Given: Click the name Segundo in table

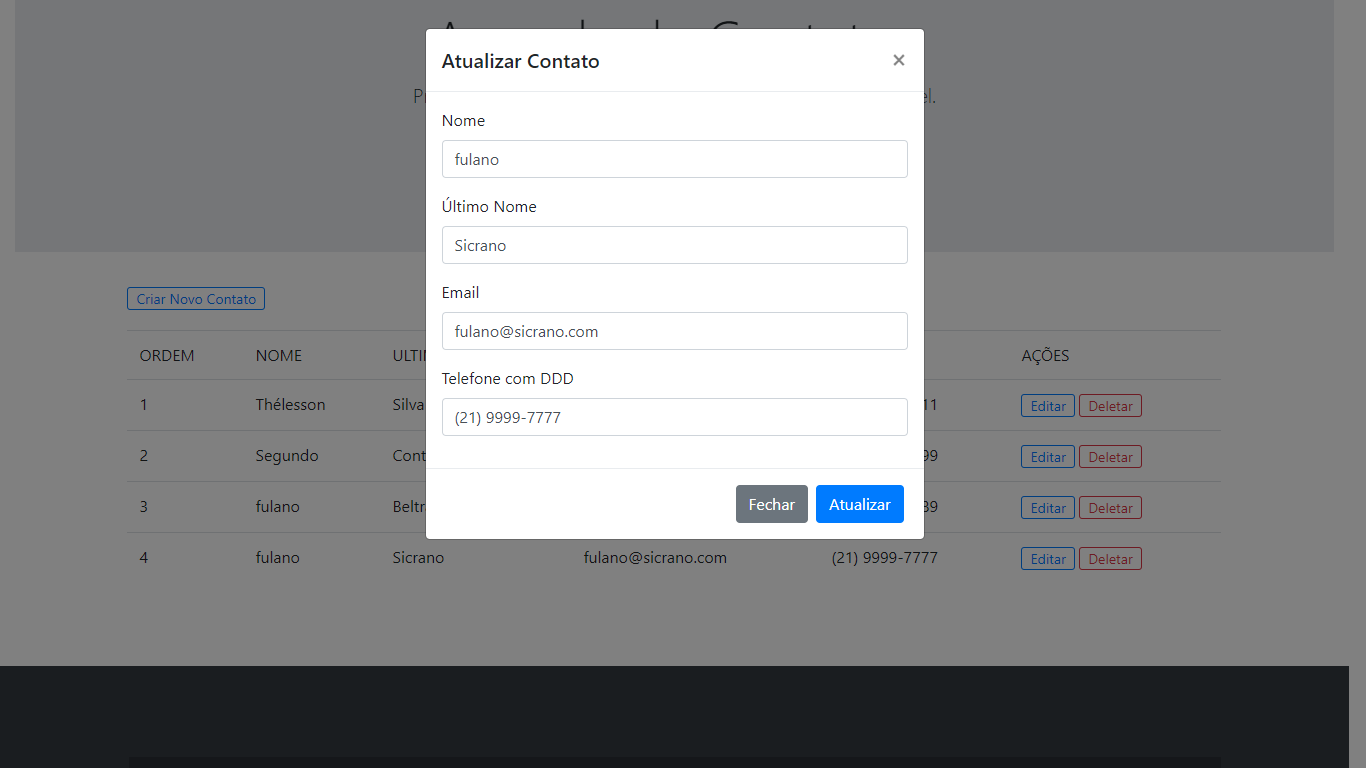Looking at the screenshot, I should coord(287,455).
